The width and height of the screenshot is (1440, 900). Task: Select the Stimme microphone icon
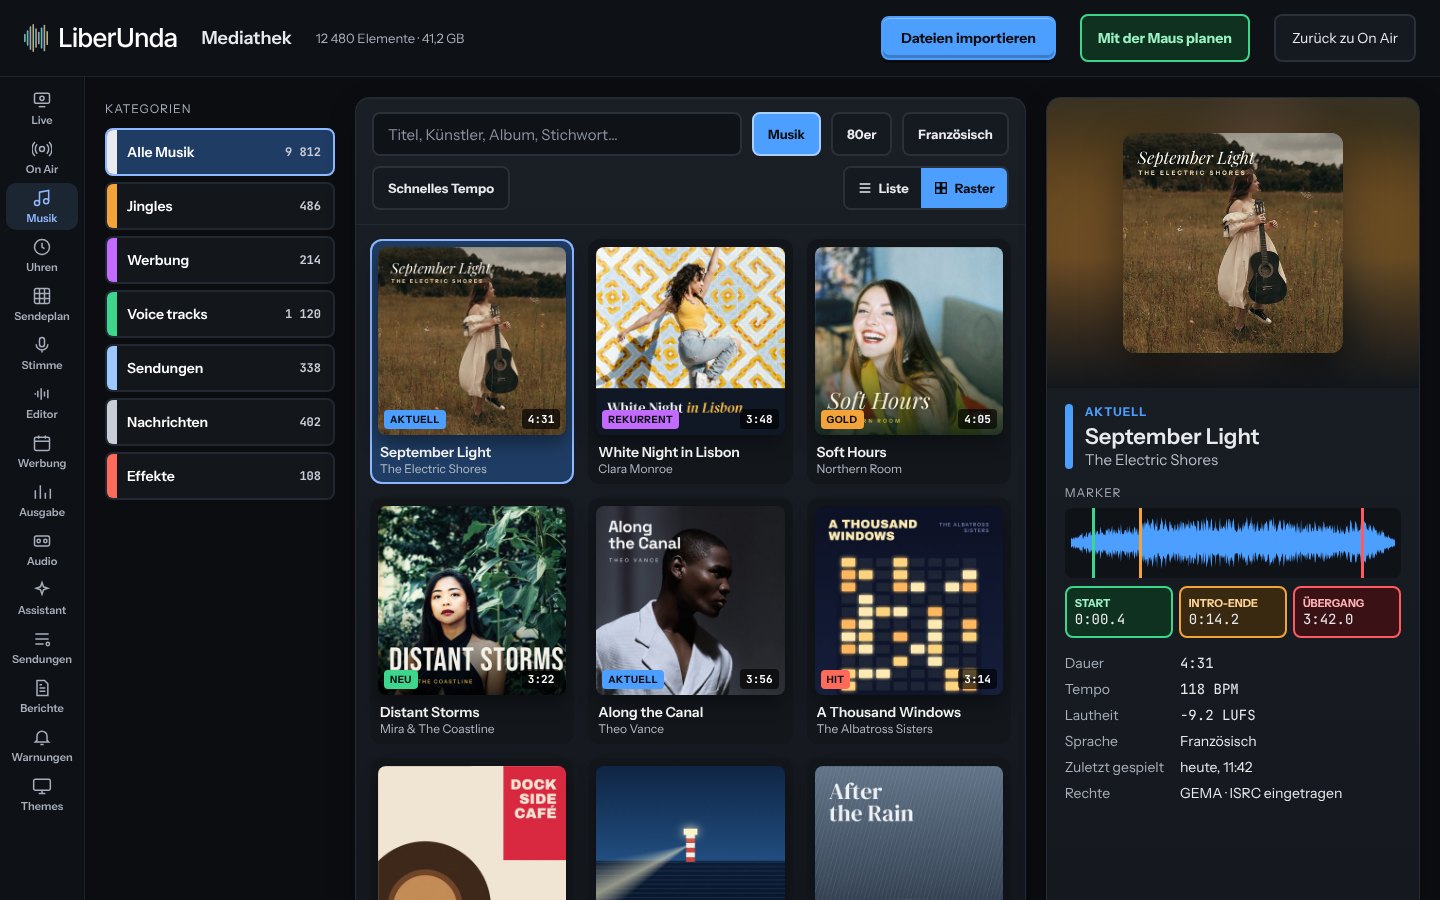pos(42,353)
